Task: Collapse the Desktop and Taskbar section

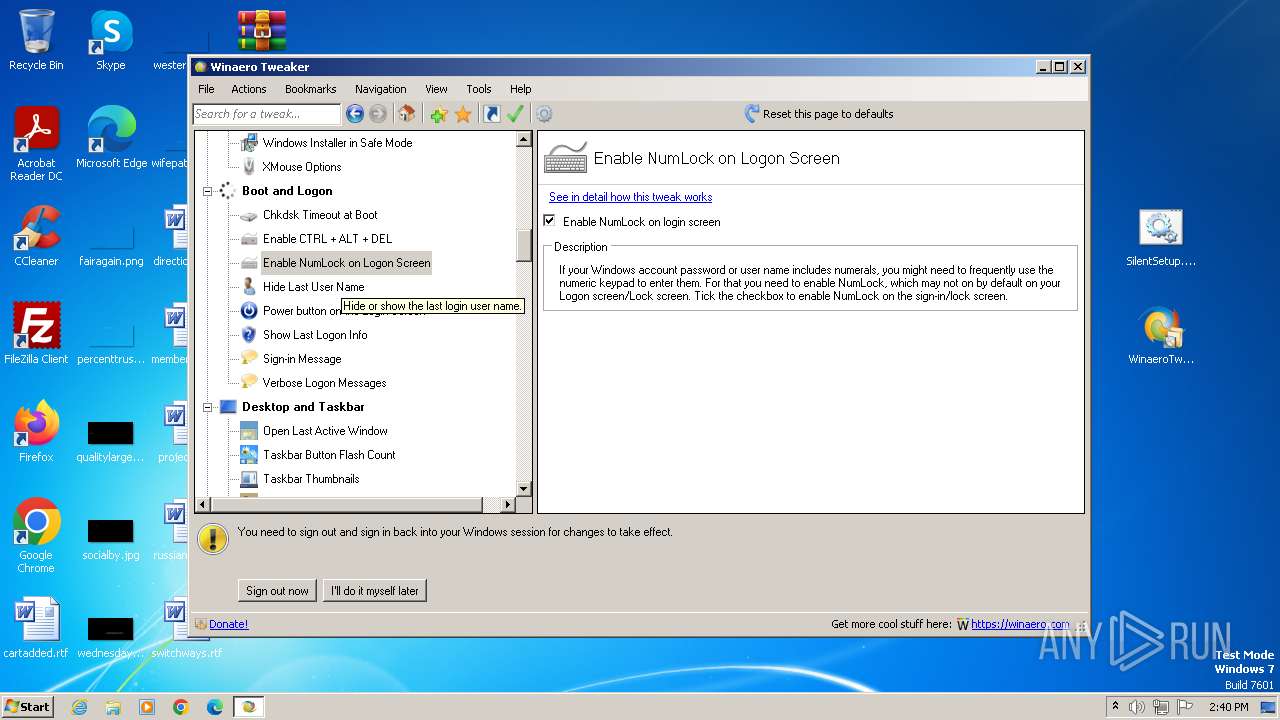Action: pyautogui.click(x=208, y=407)
